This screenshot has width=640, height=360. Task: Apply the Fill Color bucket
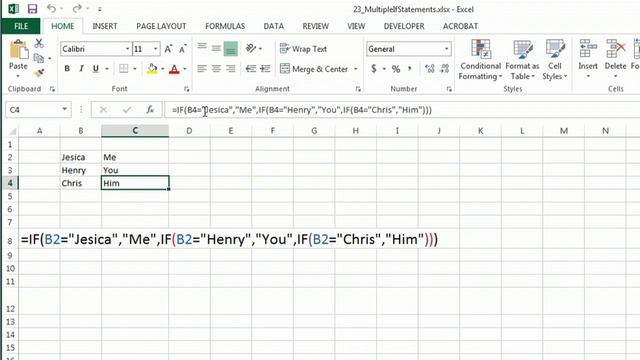pyautogui.click(x=152, y=69)
